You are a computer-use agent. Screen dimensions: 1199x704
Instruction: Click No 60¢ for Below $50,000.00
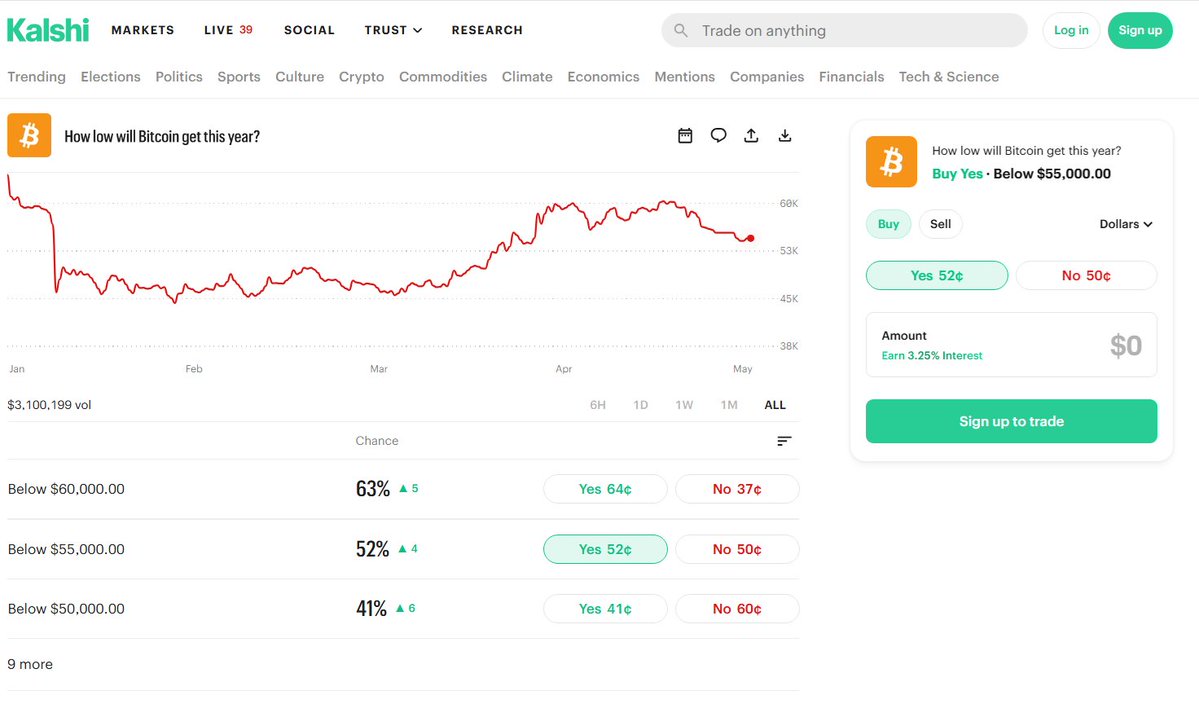(x=737, y=608)
